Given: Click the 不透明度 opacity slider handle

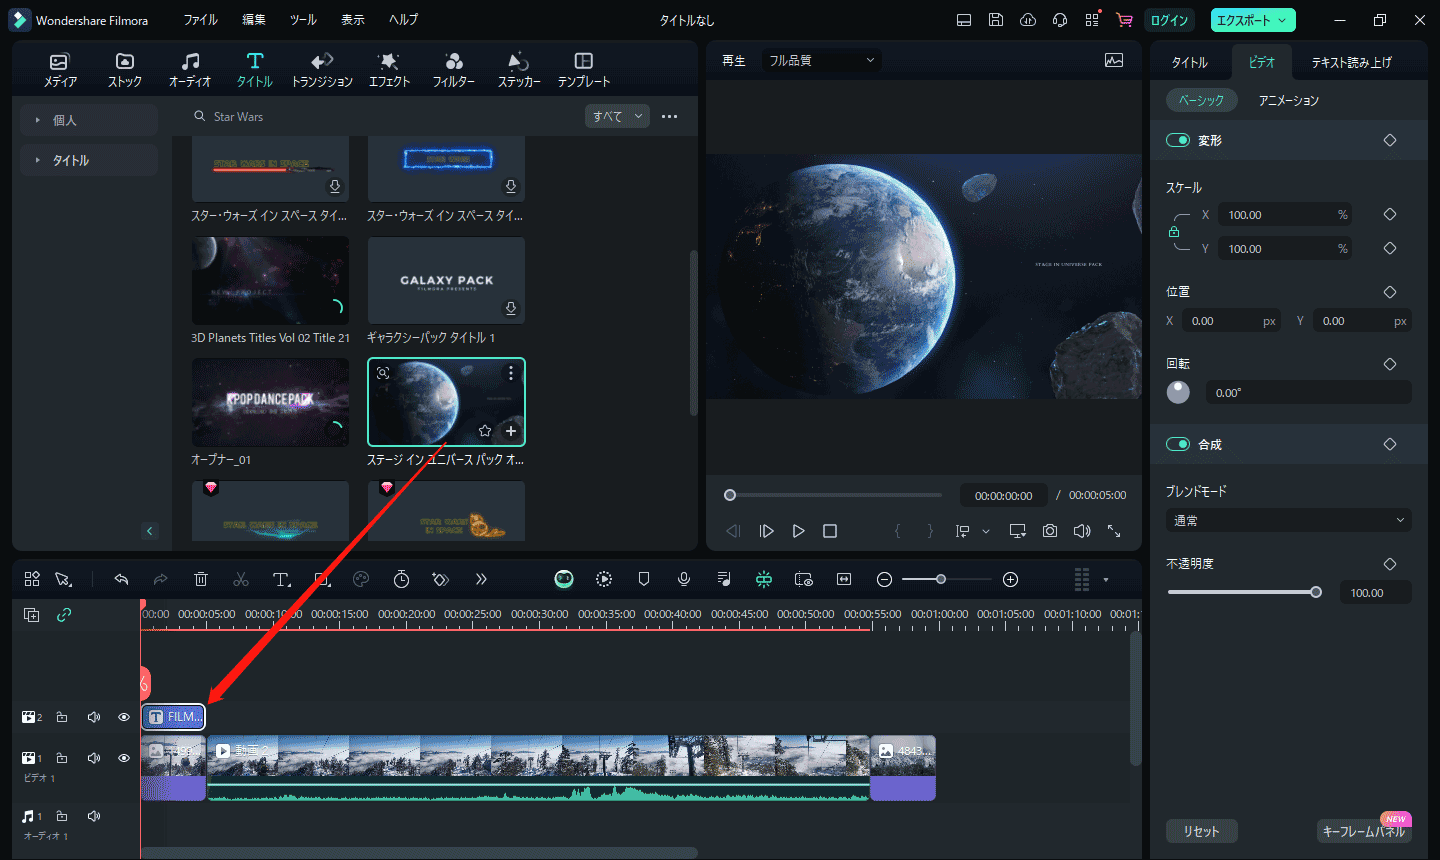Looking at the screenshot, I should coord(1316,592).
